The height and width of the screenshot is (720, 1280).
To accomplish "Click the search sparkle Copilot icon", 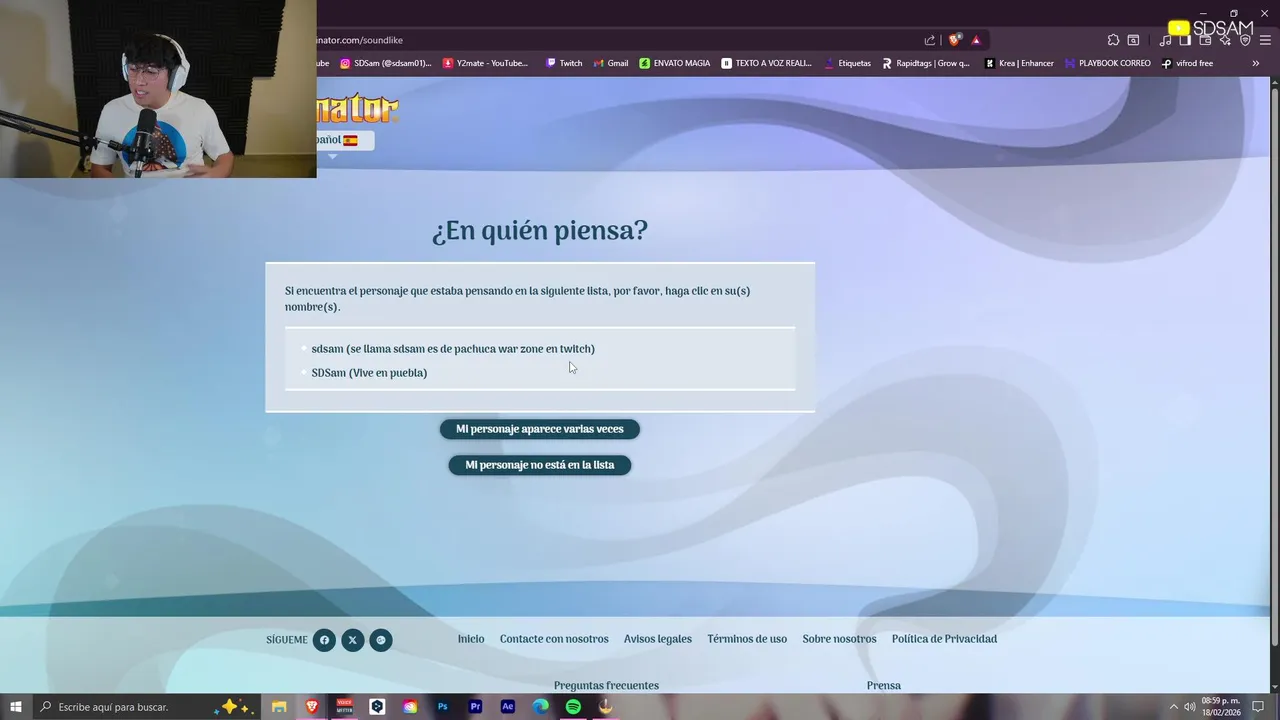I will (x=236, y=707).
